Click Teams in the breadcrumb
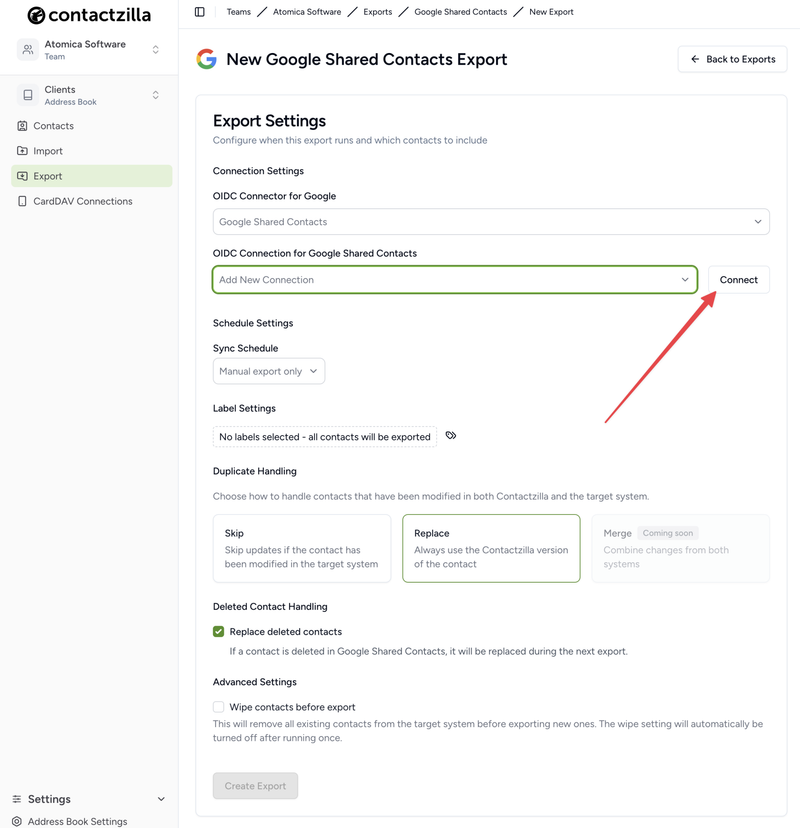Image resolution: width=800 pixels, height=828 pixels. pos(238,11)
